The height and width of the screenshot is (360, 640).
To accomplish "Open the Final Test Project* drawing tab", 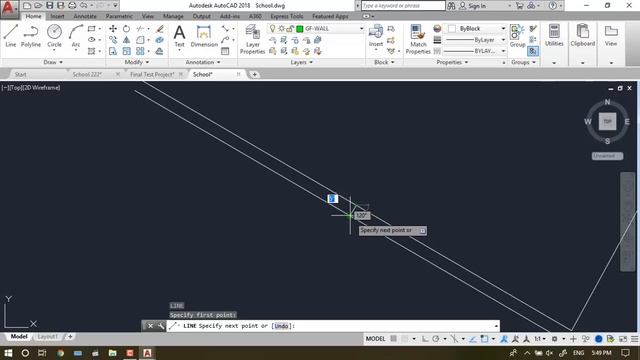I will point(152,74).
